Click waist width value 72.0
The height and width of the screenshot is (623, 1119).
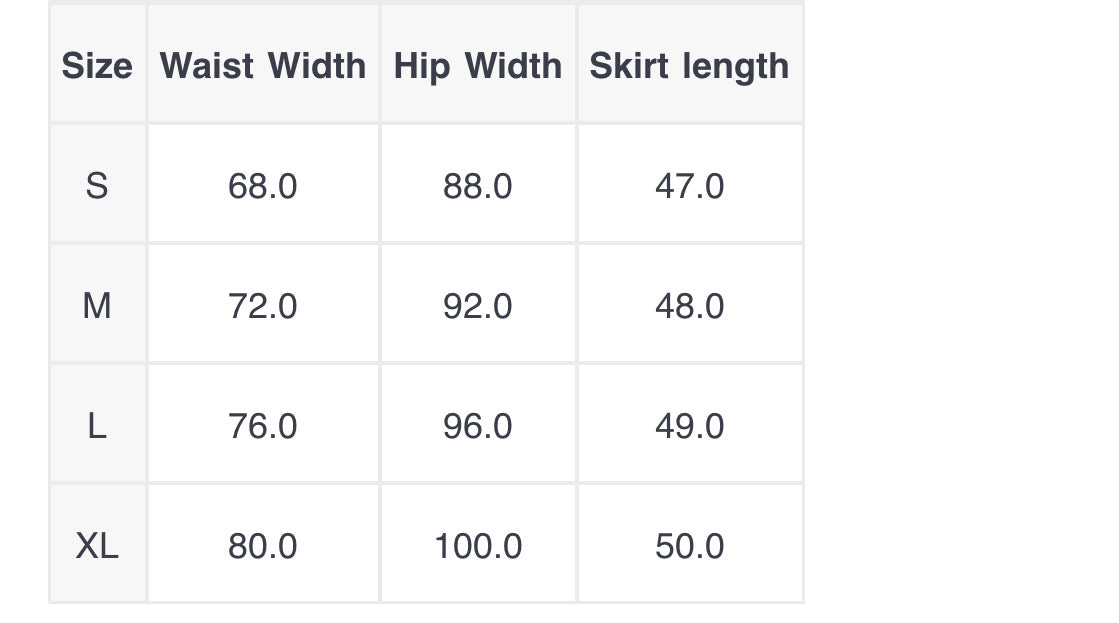pyautogui.click(x=263, y=306)
